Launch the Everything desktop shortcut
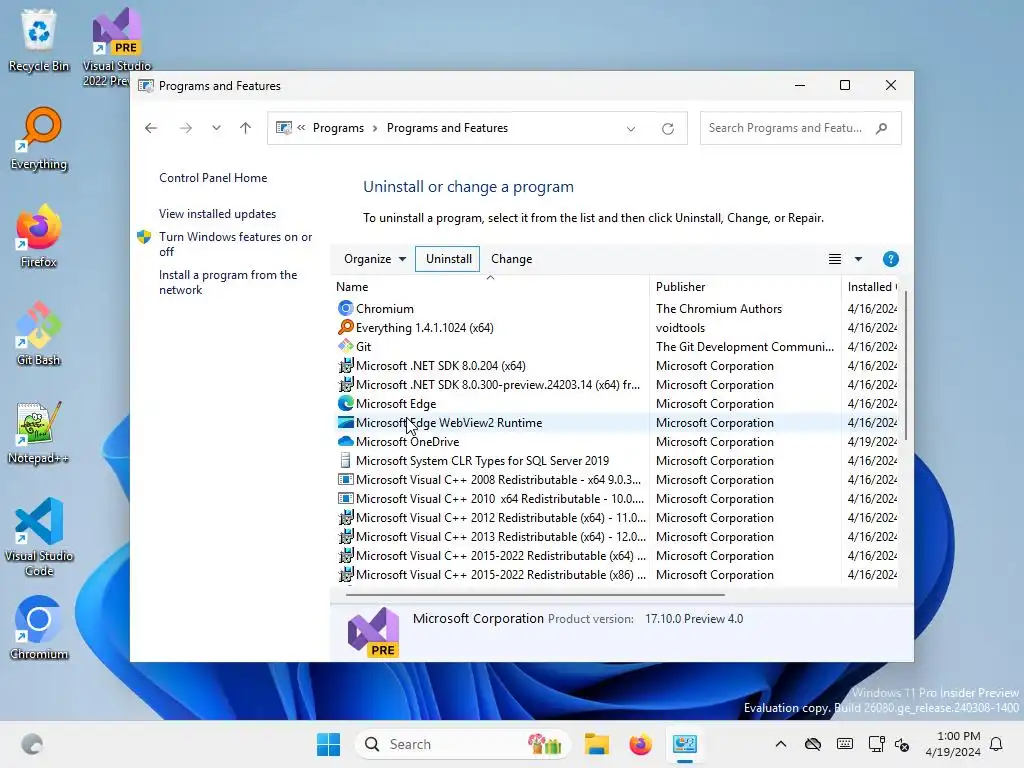 (39, 138)
